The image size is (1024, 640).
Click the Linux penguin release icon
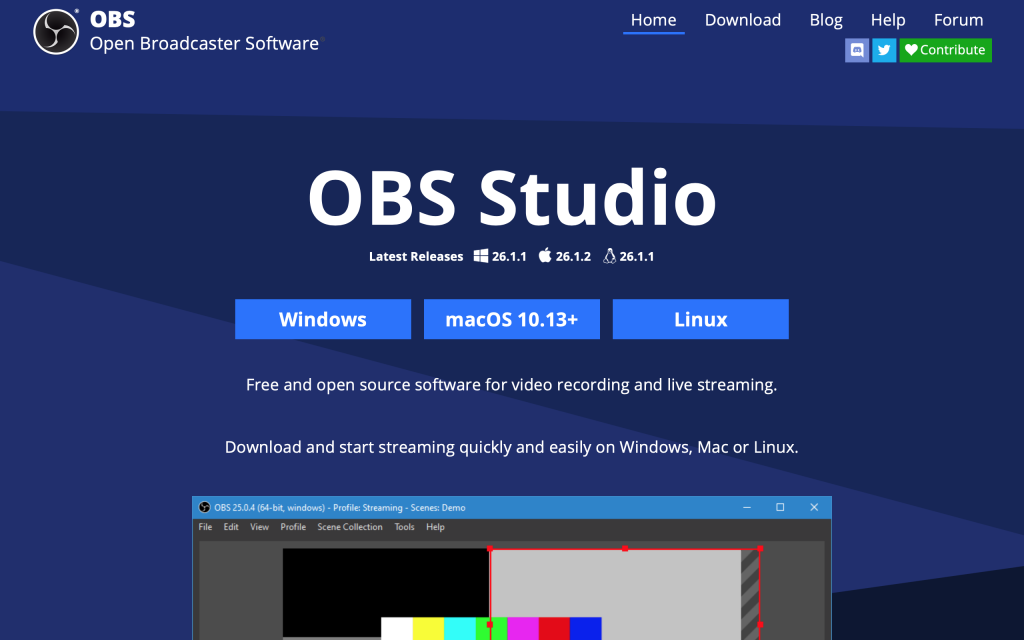pos(608,256)
